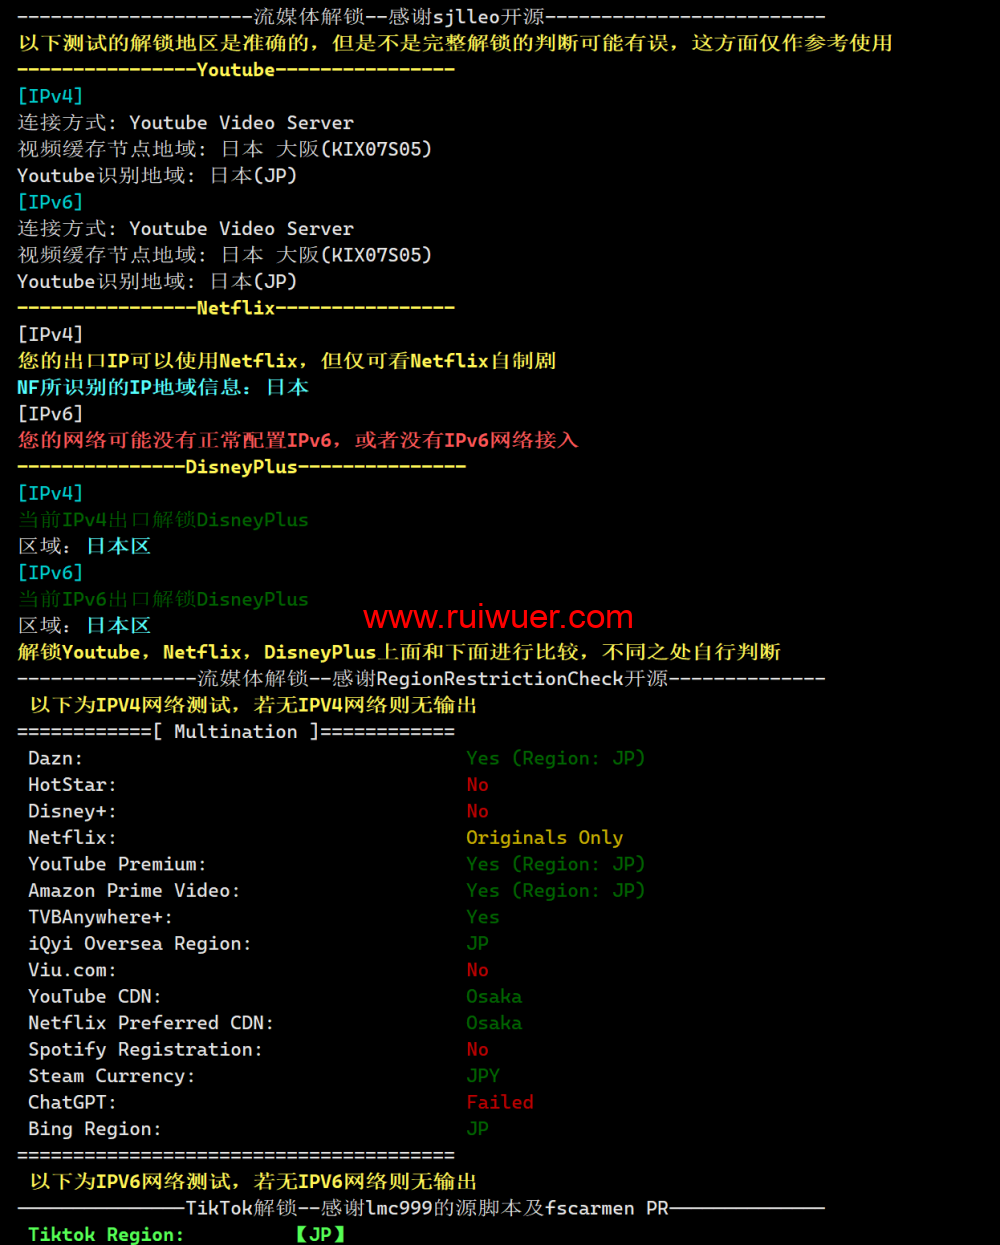Click the www.ruiwuer.com watermark link
Image resolution: width=1000 pixels, height=1245 pixels.
tap(498, 617)
